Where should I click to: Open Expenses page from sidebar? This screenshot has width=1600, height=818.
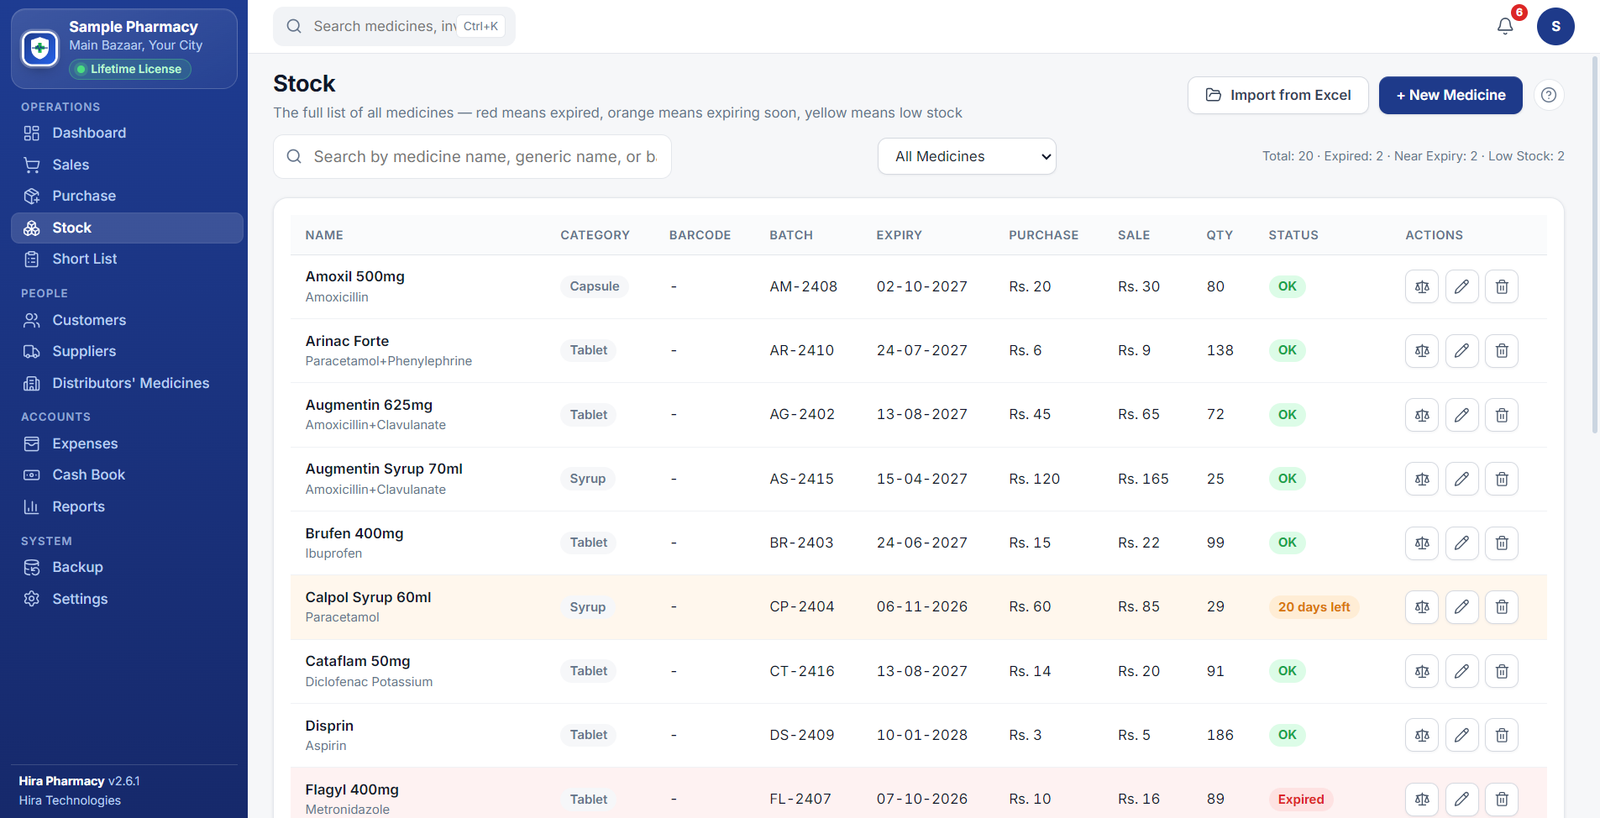pos(127,444)
